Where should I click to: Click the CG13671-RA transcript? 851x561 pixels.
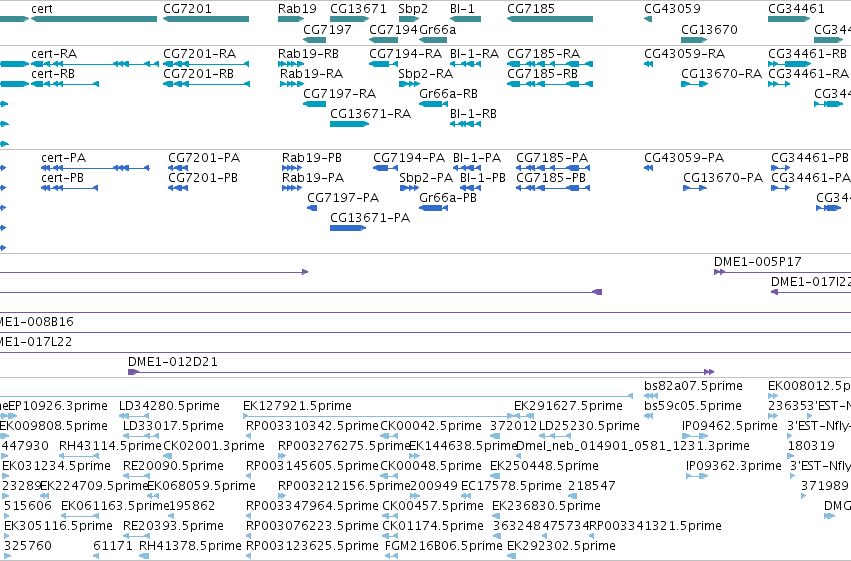pyautogui.click(x=350, y=124)
